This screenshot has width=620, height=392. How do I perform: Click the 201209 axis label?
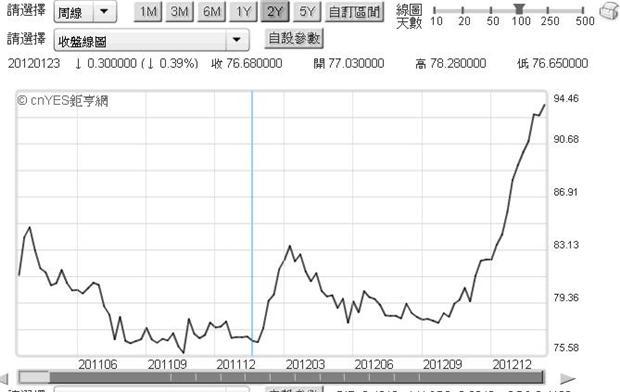click(x=442, y=364)
